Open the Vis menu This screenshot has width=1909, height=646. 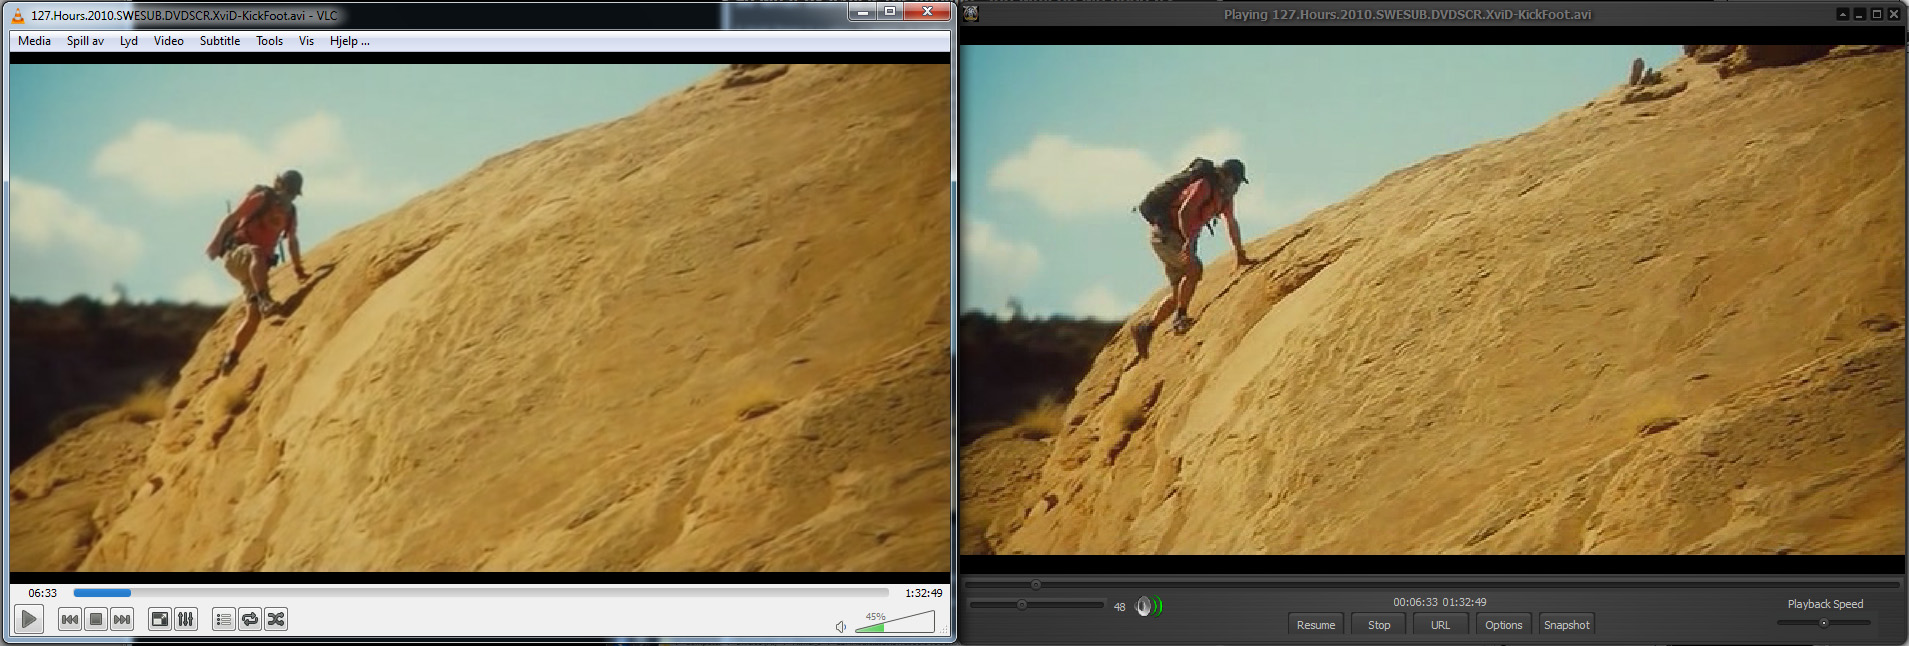pos(306,41)
